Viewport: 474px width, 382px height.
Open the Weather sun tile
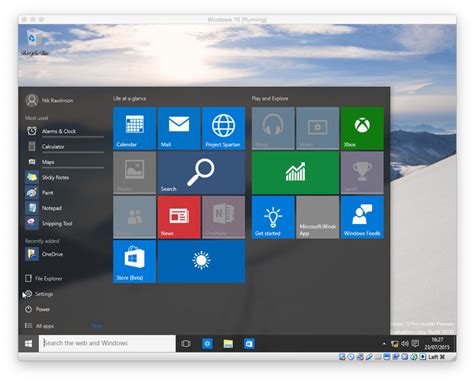(201, 262)
